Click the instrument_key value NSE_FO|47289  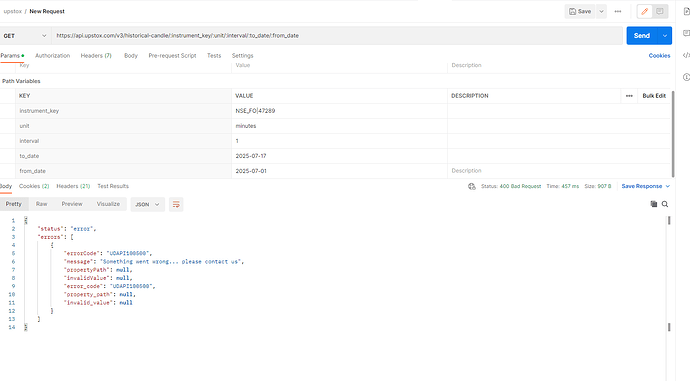pyautogui.click(x=255, y=111)
